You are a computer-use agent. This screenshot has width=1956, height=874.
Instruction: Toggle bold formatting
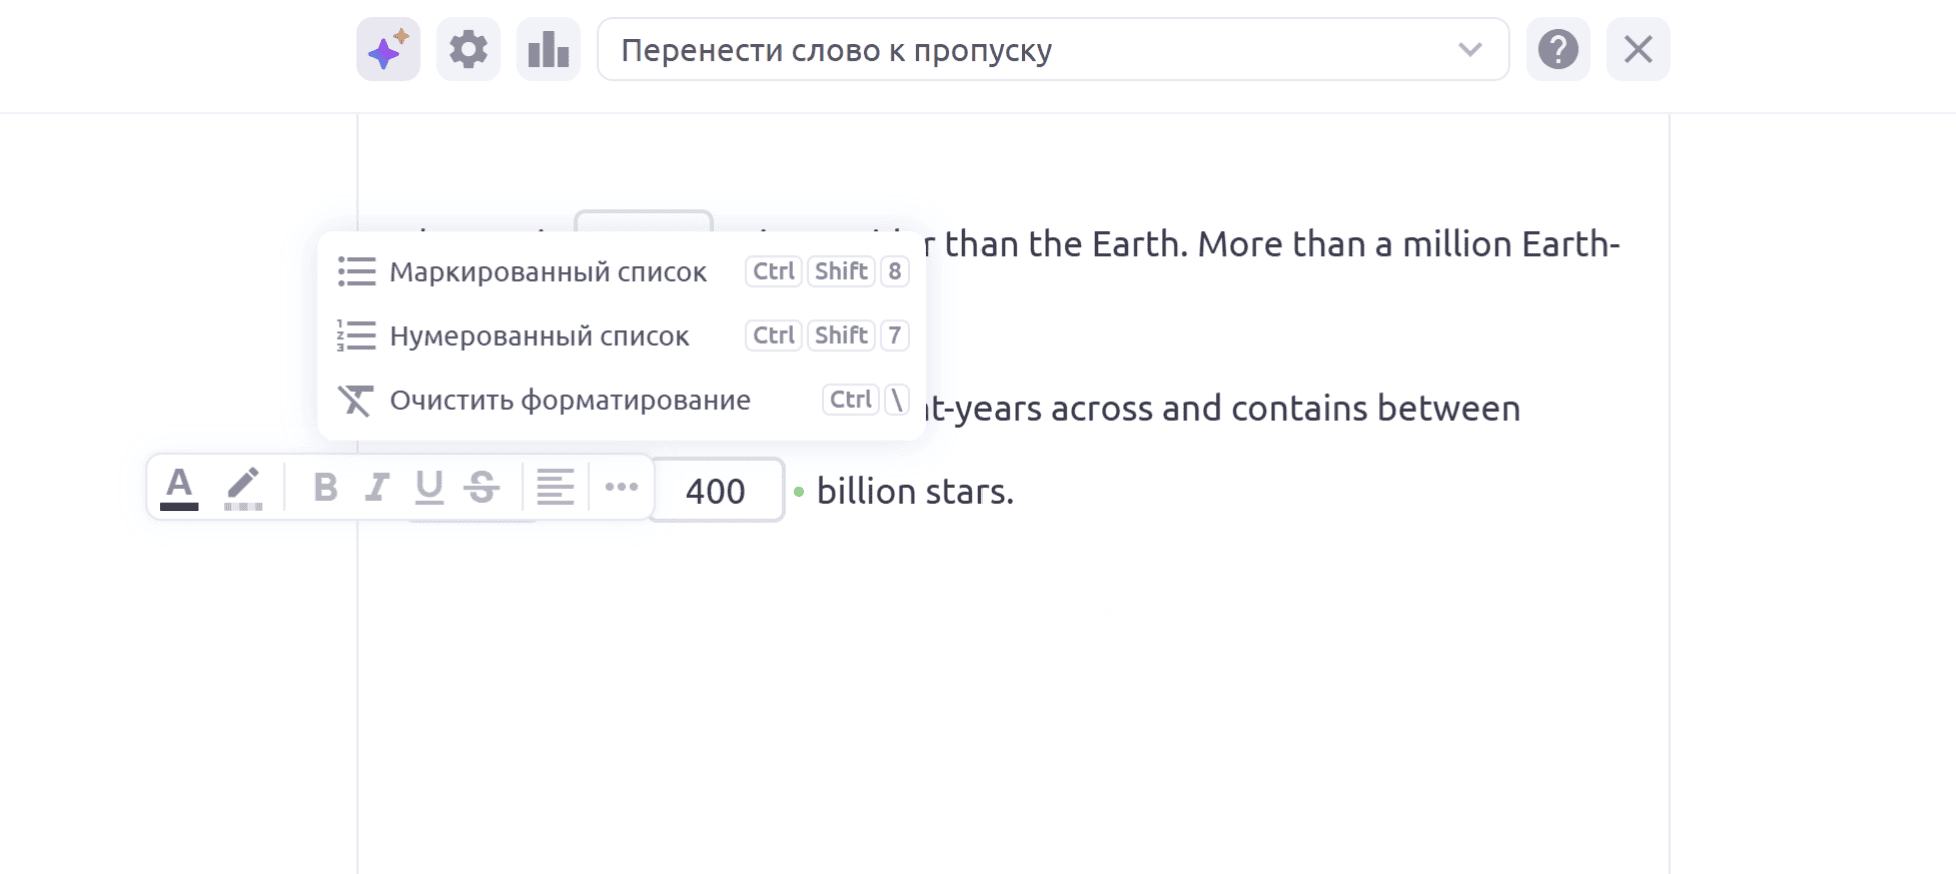(x=325, y=488)
